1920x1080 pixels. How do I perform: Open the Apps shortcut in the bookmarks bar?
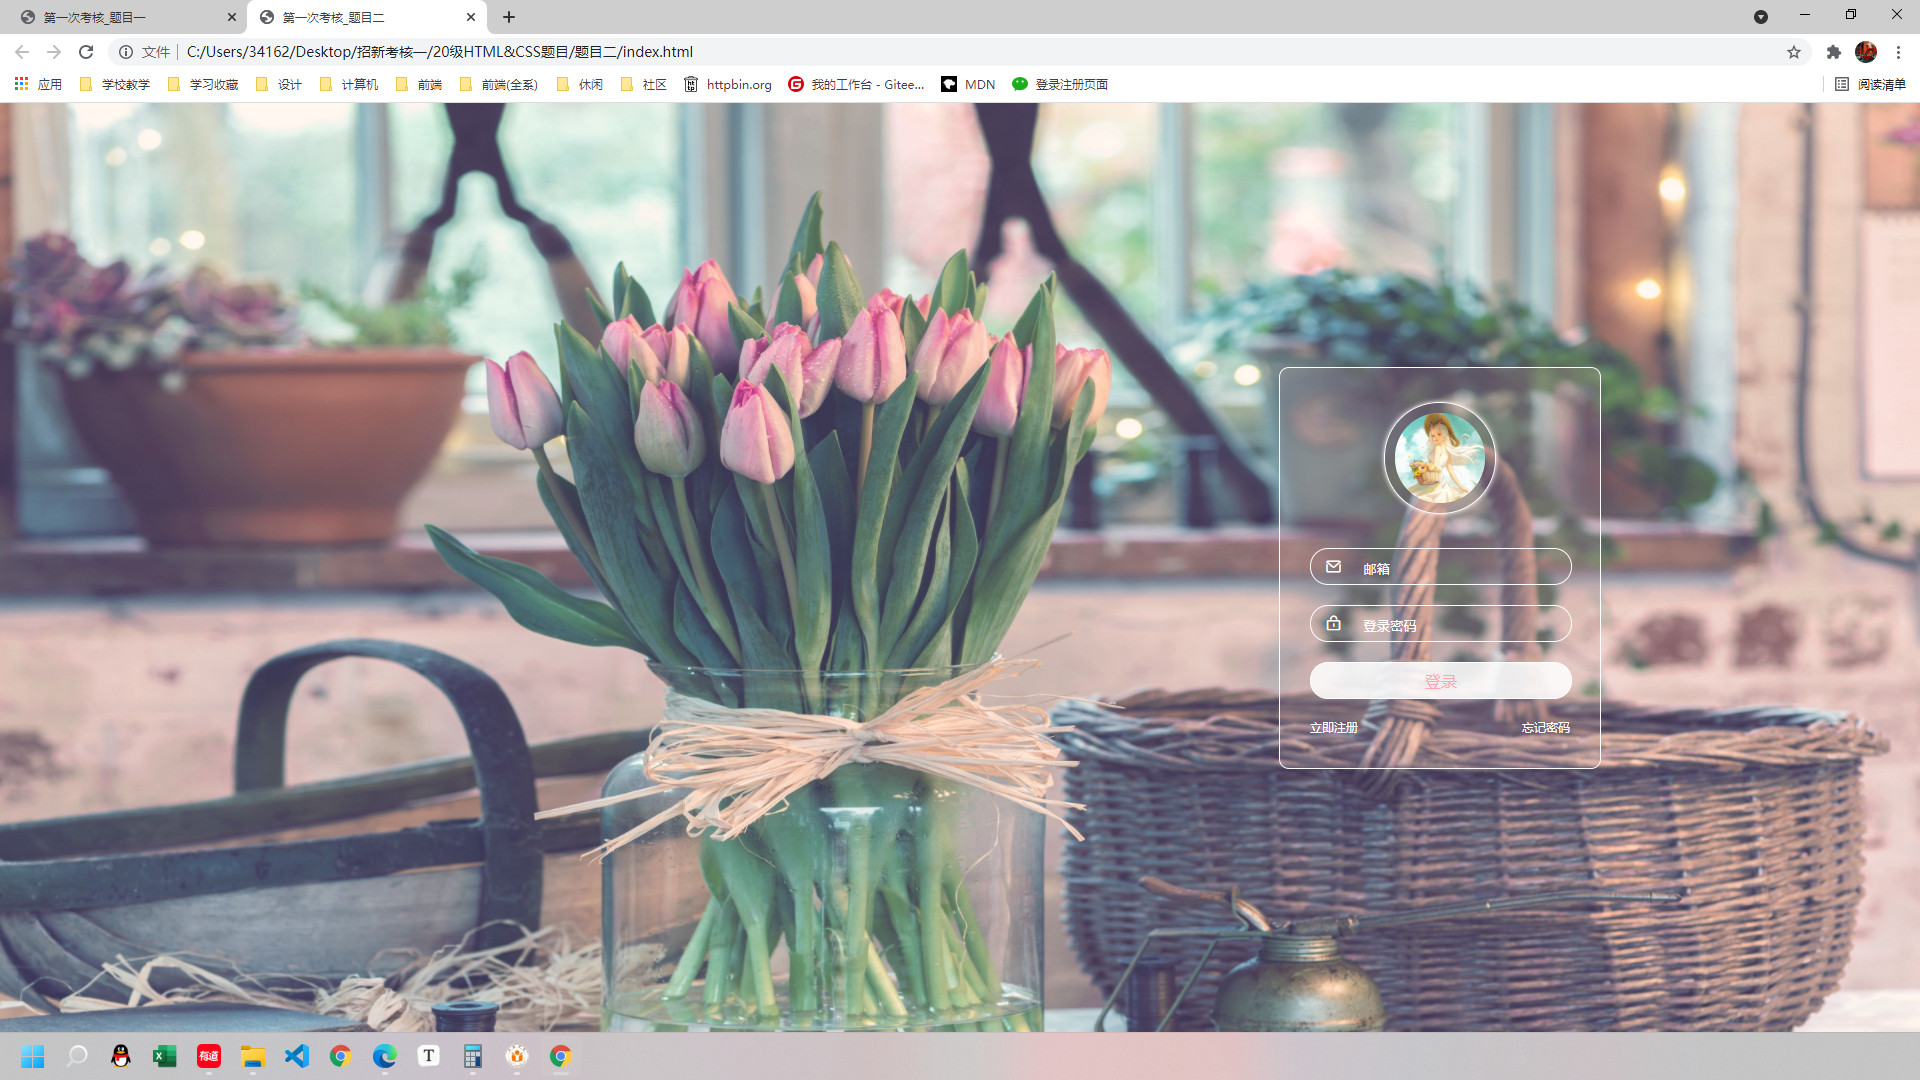[x=38, y=84]
